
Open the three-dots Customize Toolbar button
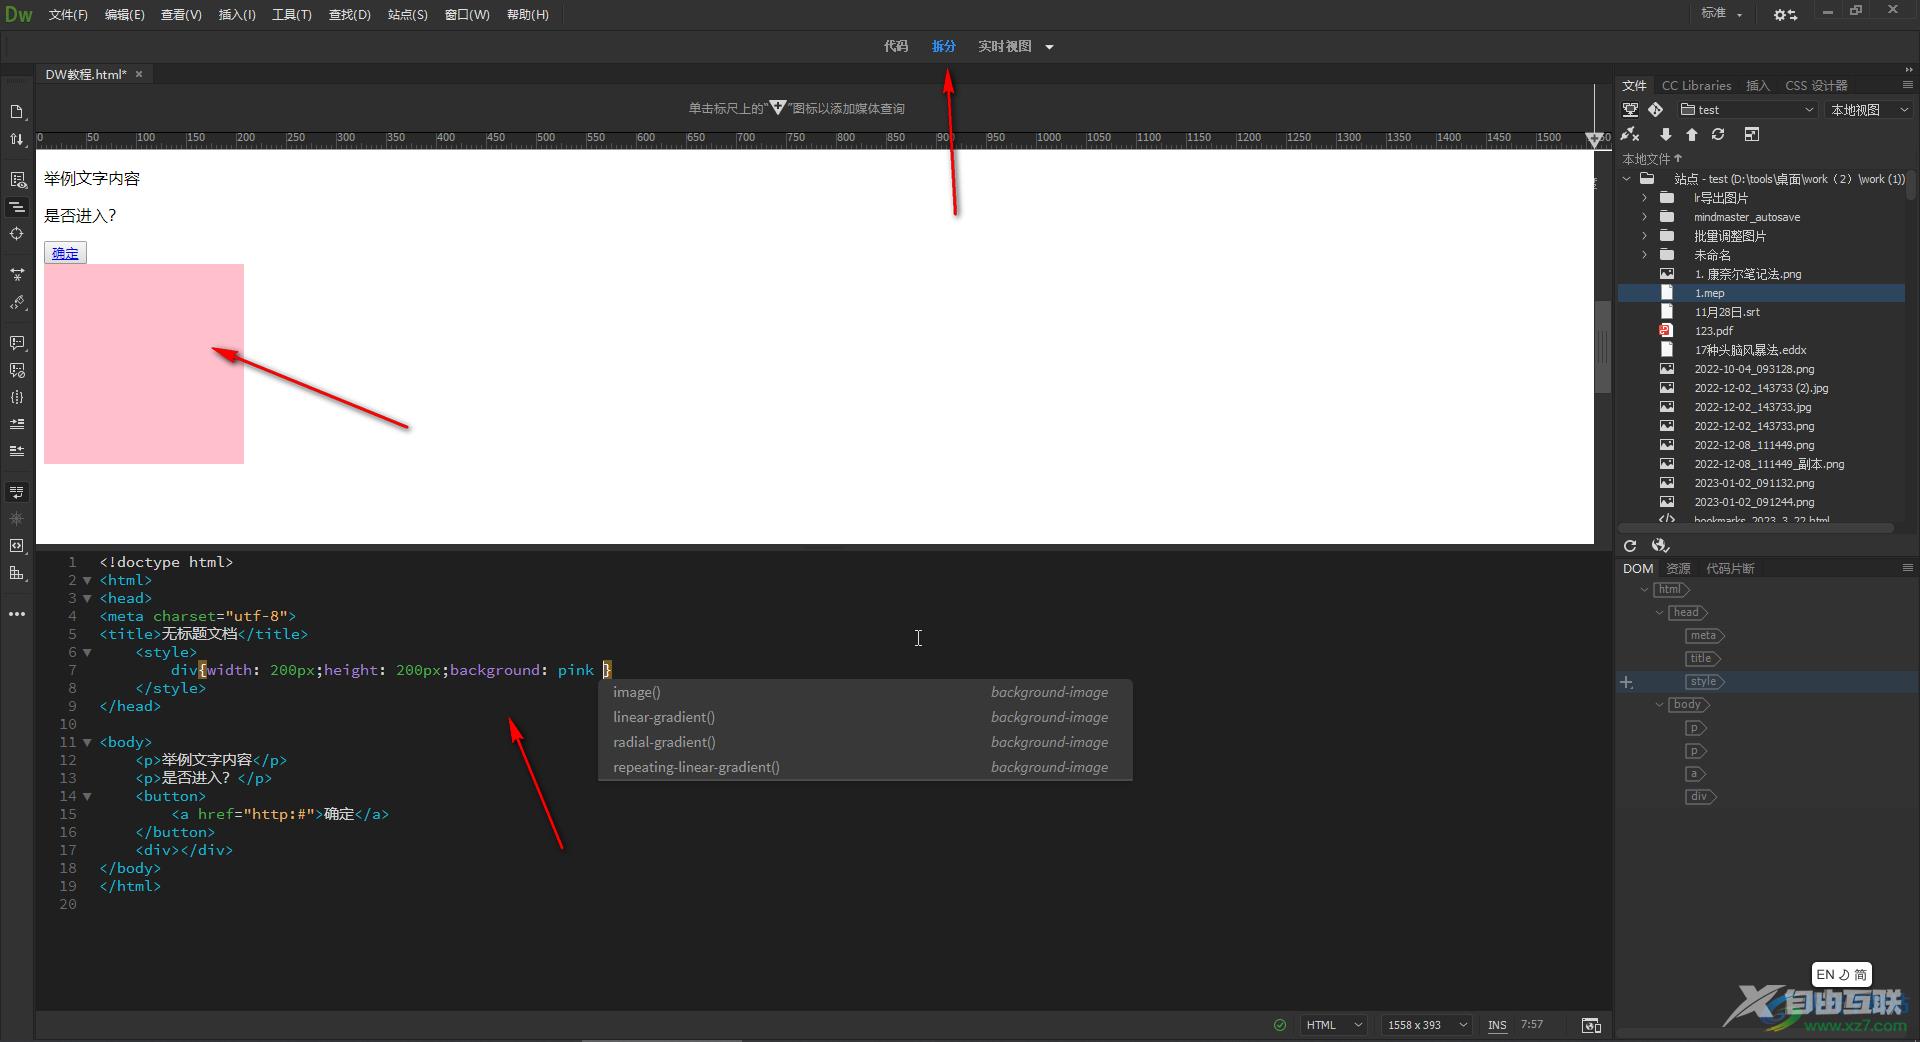click(17, 614)
